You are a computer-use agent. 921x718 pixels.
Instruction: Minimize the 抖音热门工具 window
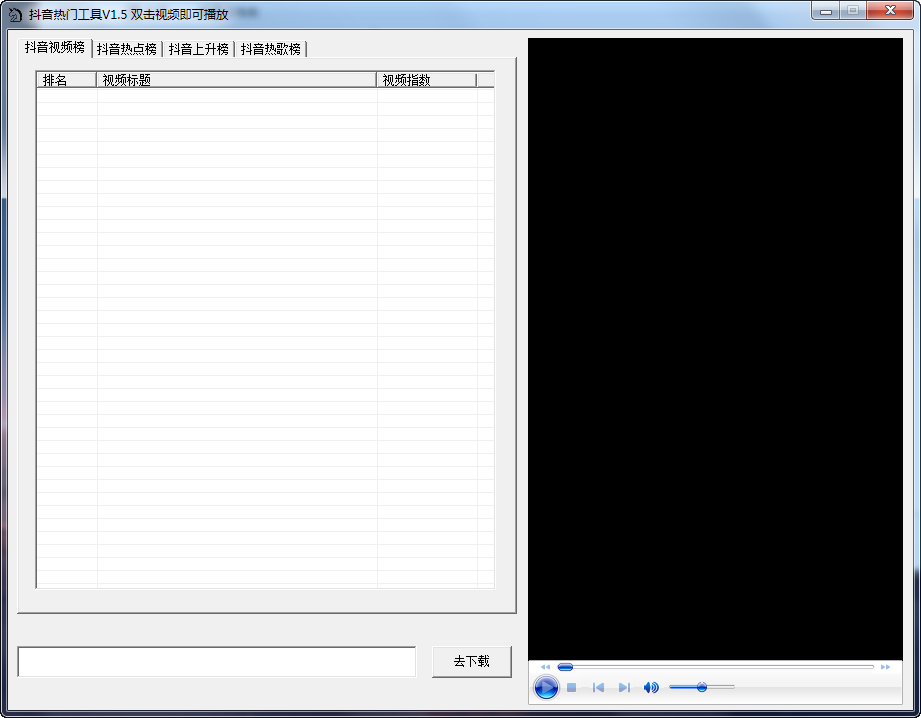[x=826, y=11]
